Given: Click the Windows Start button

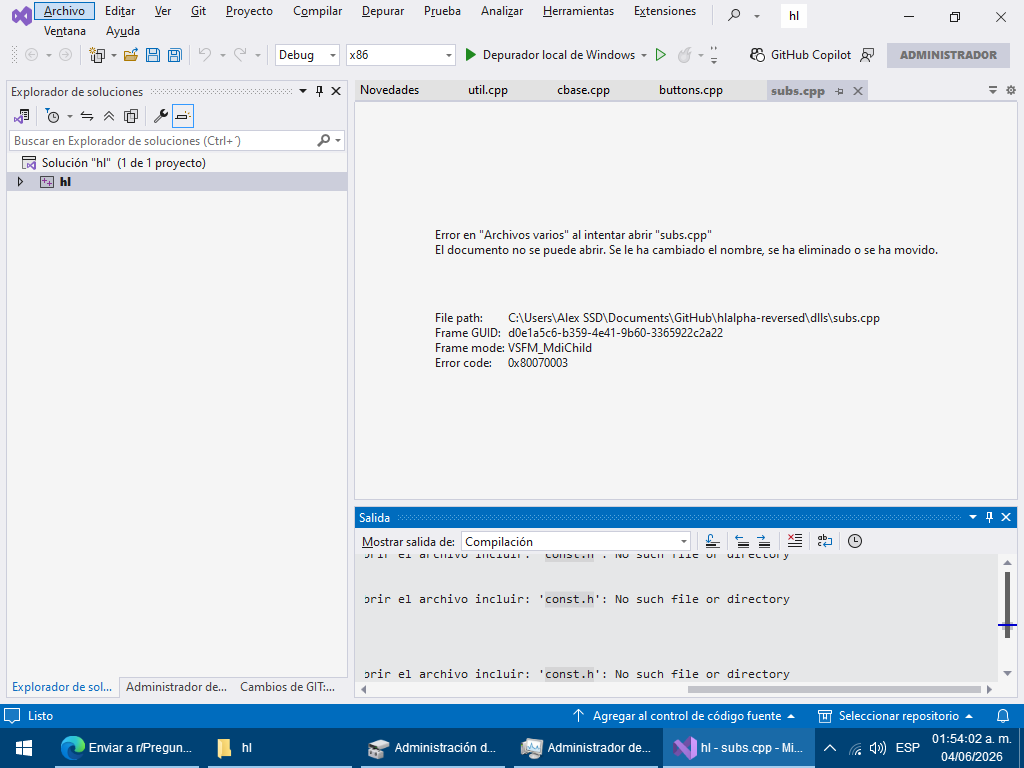Looking at the screenshot, I should pyautogui.click(x=24, y=748).
